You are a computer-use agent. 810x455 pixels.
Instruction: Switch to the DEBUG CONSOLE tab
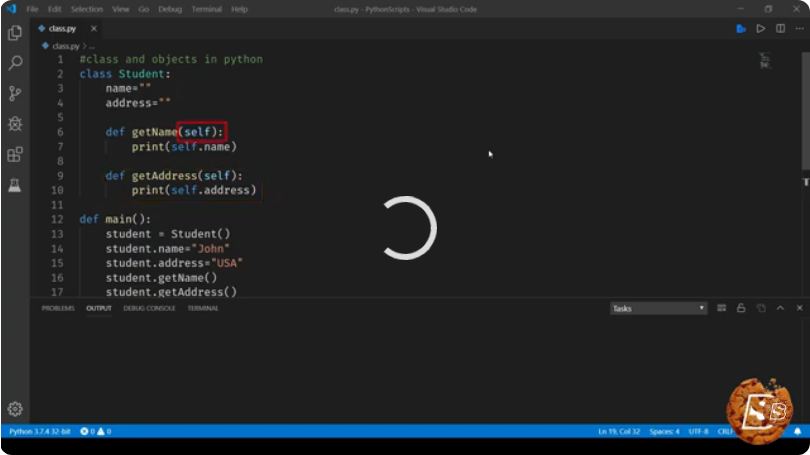click(149, 308)
